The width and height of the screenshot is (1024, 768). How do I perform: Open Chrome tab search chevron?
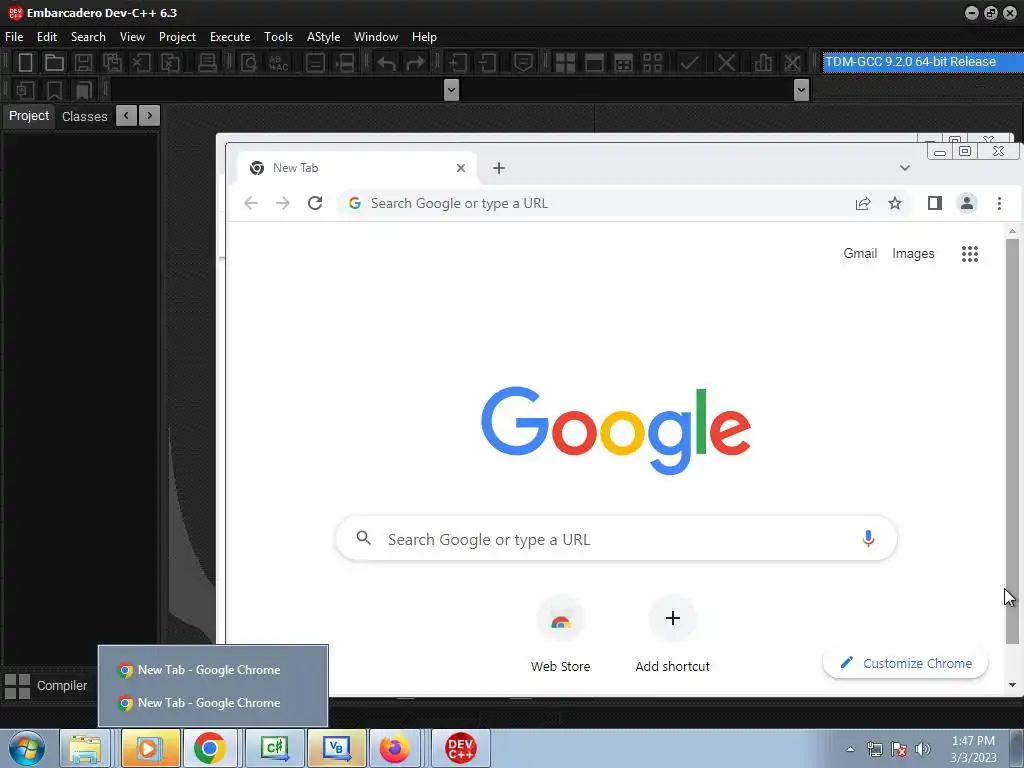click(x=904, y=168)
